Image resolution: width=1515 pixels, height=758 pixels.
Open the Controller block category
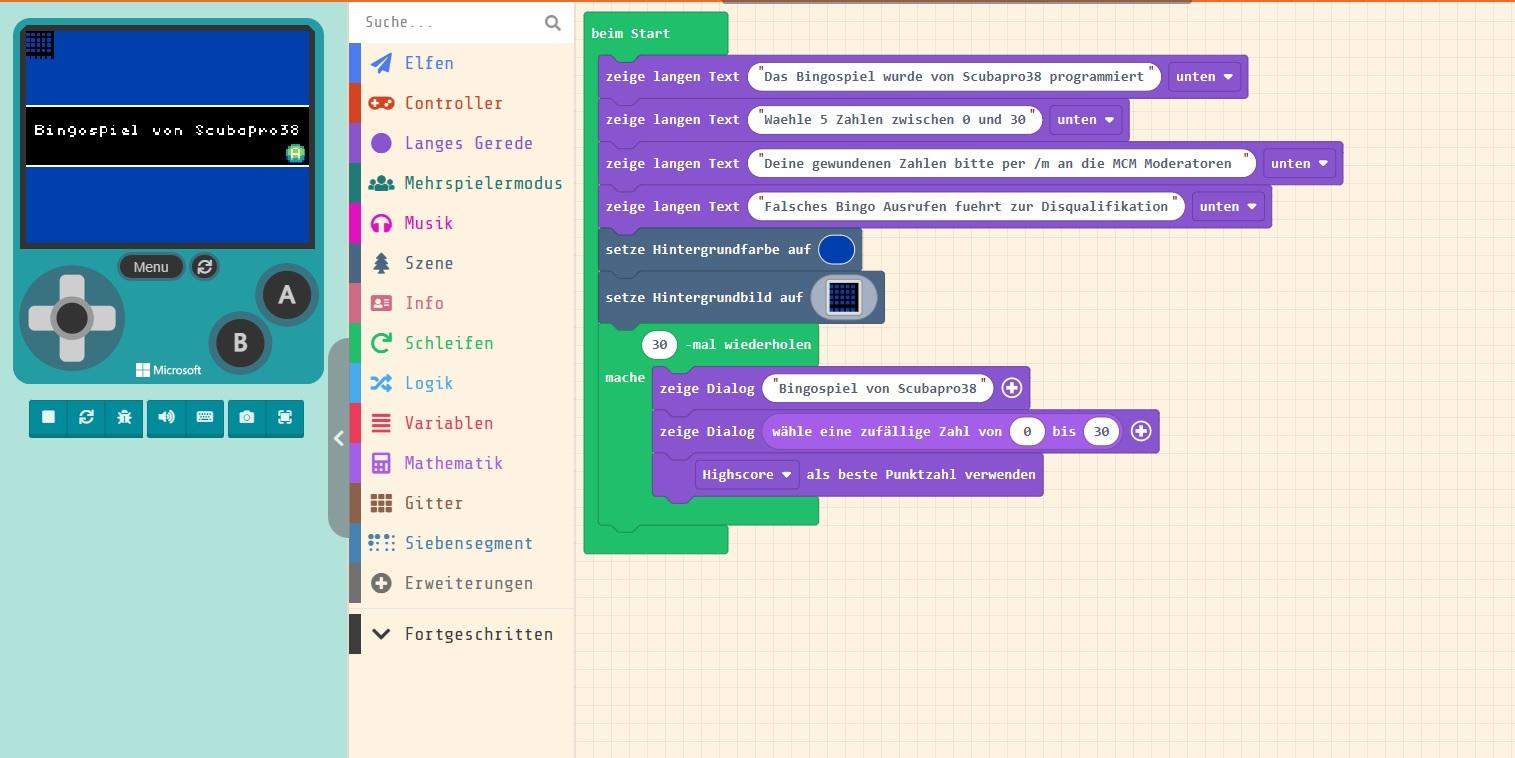tap(453, 103)
